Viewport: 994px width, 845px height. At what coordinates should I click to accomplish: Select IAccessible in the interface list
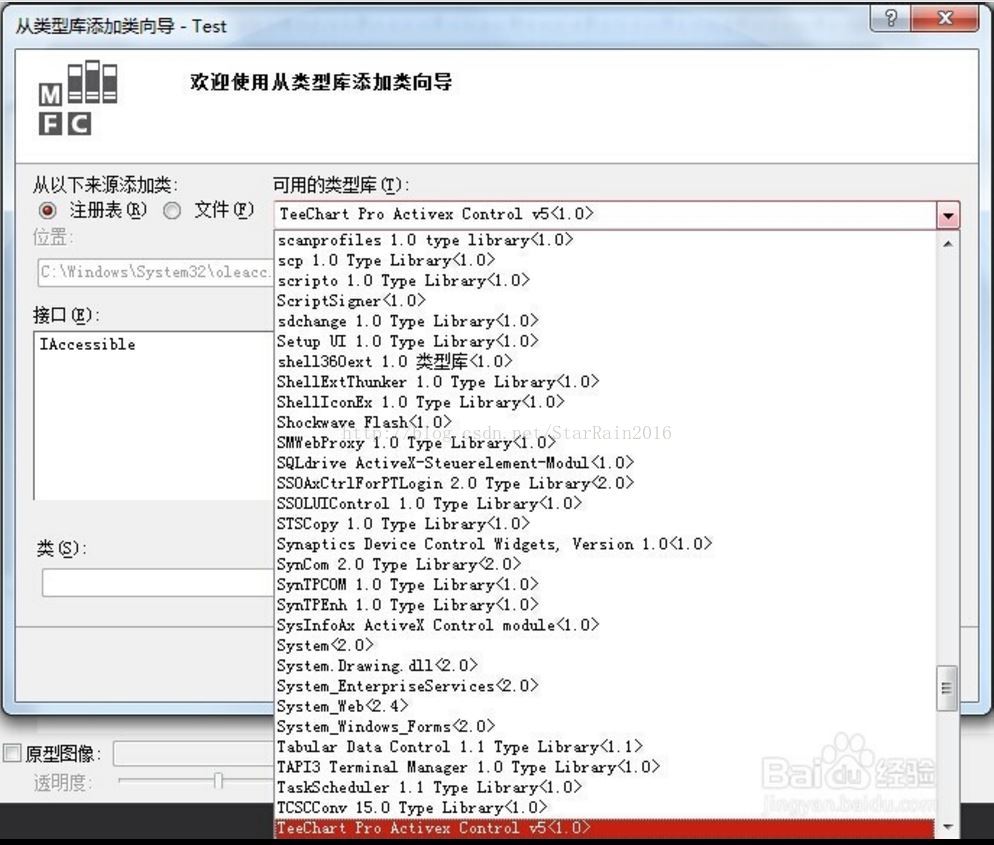[x=87, y=344]
